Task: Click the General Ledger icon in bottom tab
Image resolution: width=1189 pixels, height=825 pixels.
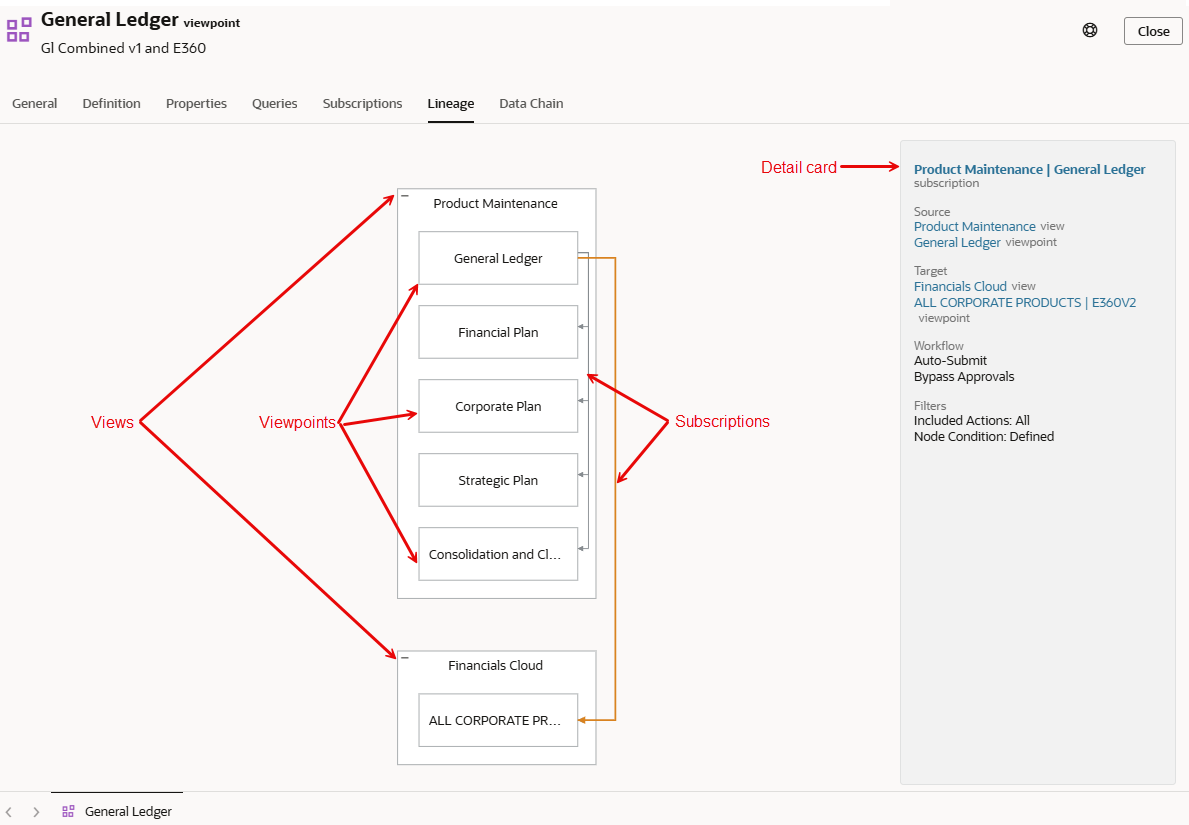Action: coord(68,812)
